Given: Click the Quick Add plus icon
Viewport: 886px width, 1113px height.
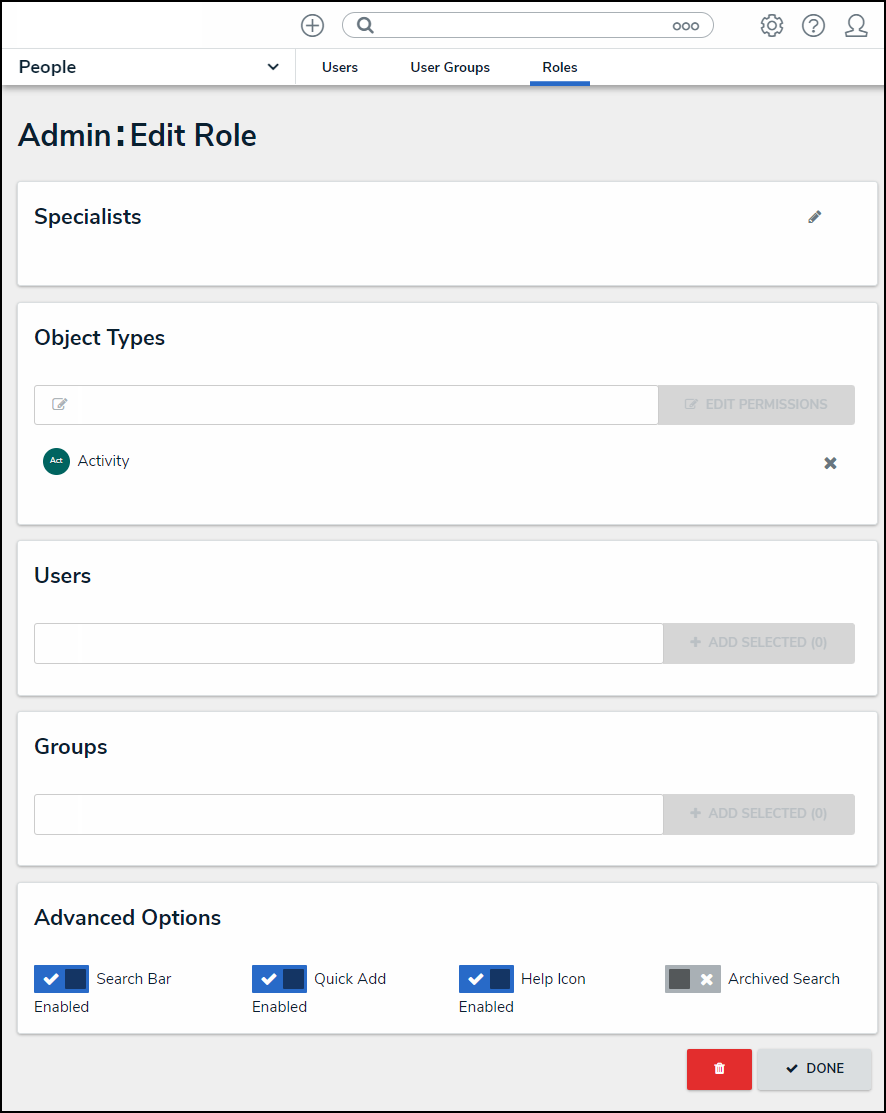Looking at the screenshot, I should pyautogui.click(x=312, y=26).
